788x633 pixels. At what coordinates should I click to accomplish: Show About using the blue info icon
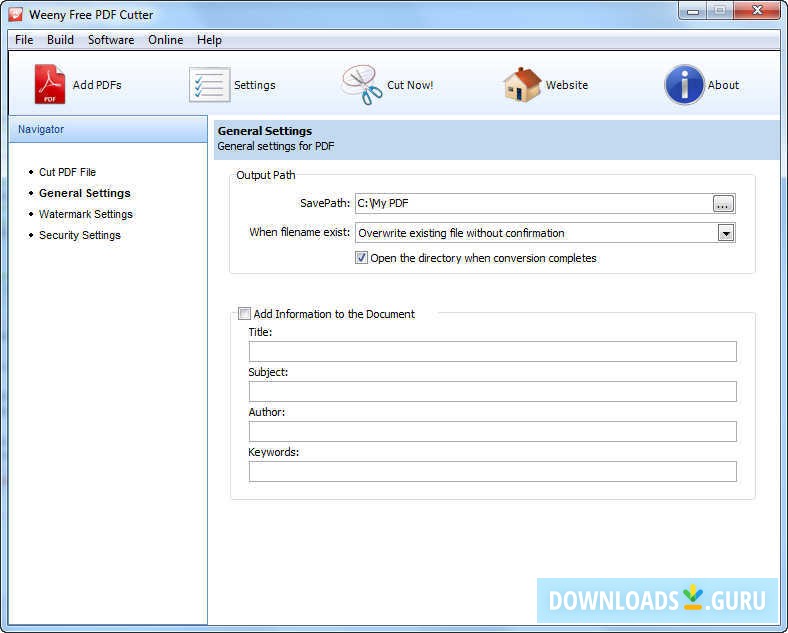(x=684, y=85)
